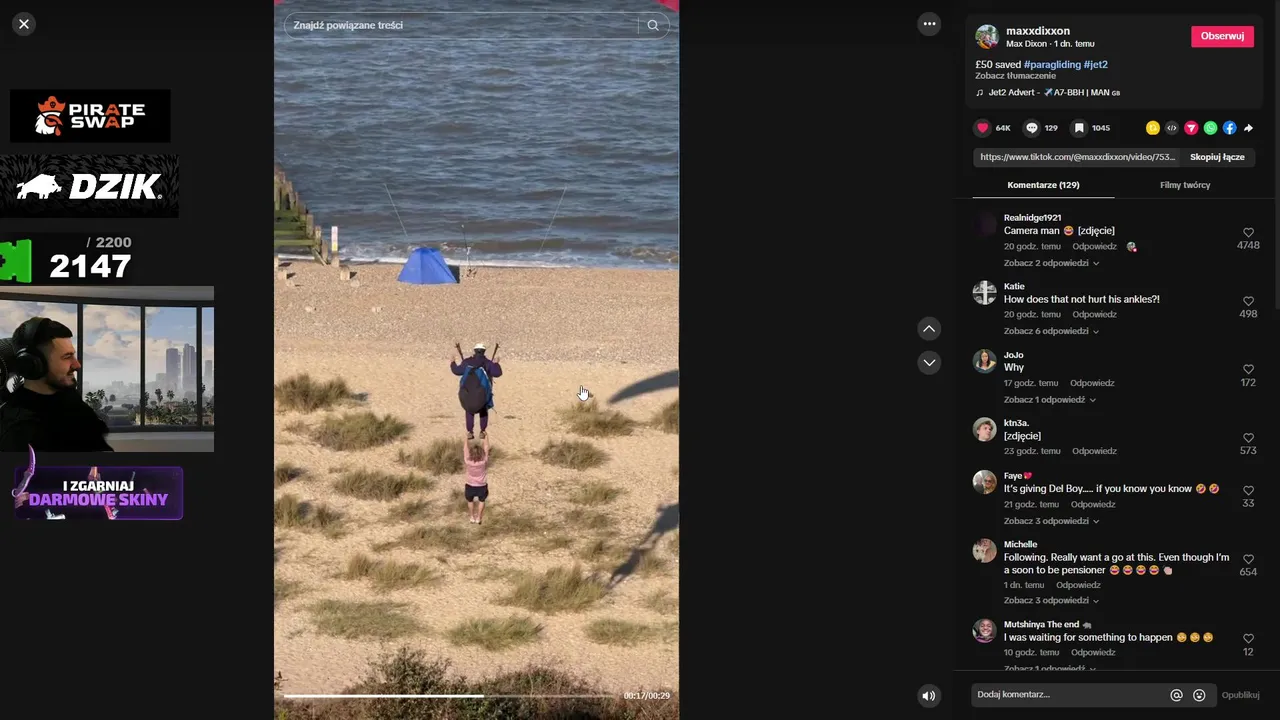This screenshot has height=720, width=1280.
Task: Expand 'Zobacz 2 odpowiedzi' under Realnidge1921
Action: tap(1051, 263)
